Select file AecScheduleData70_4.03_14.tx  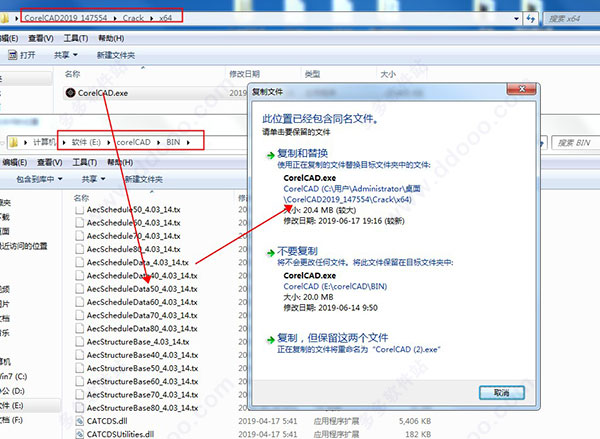pos(142,315)
